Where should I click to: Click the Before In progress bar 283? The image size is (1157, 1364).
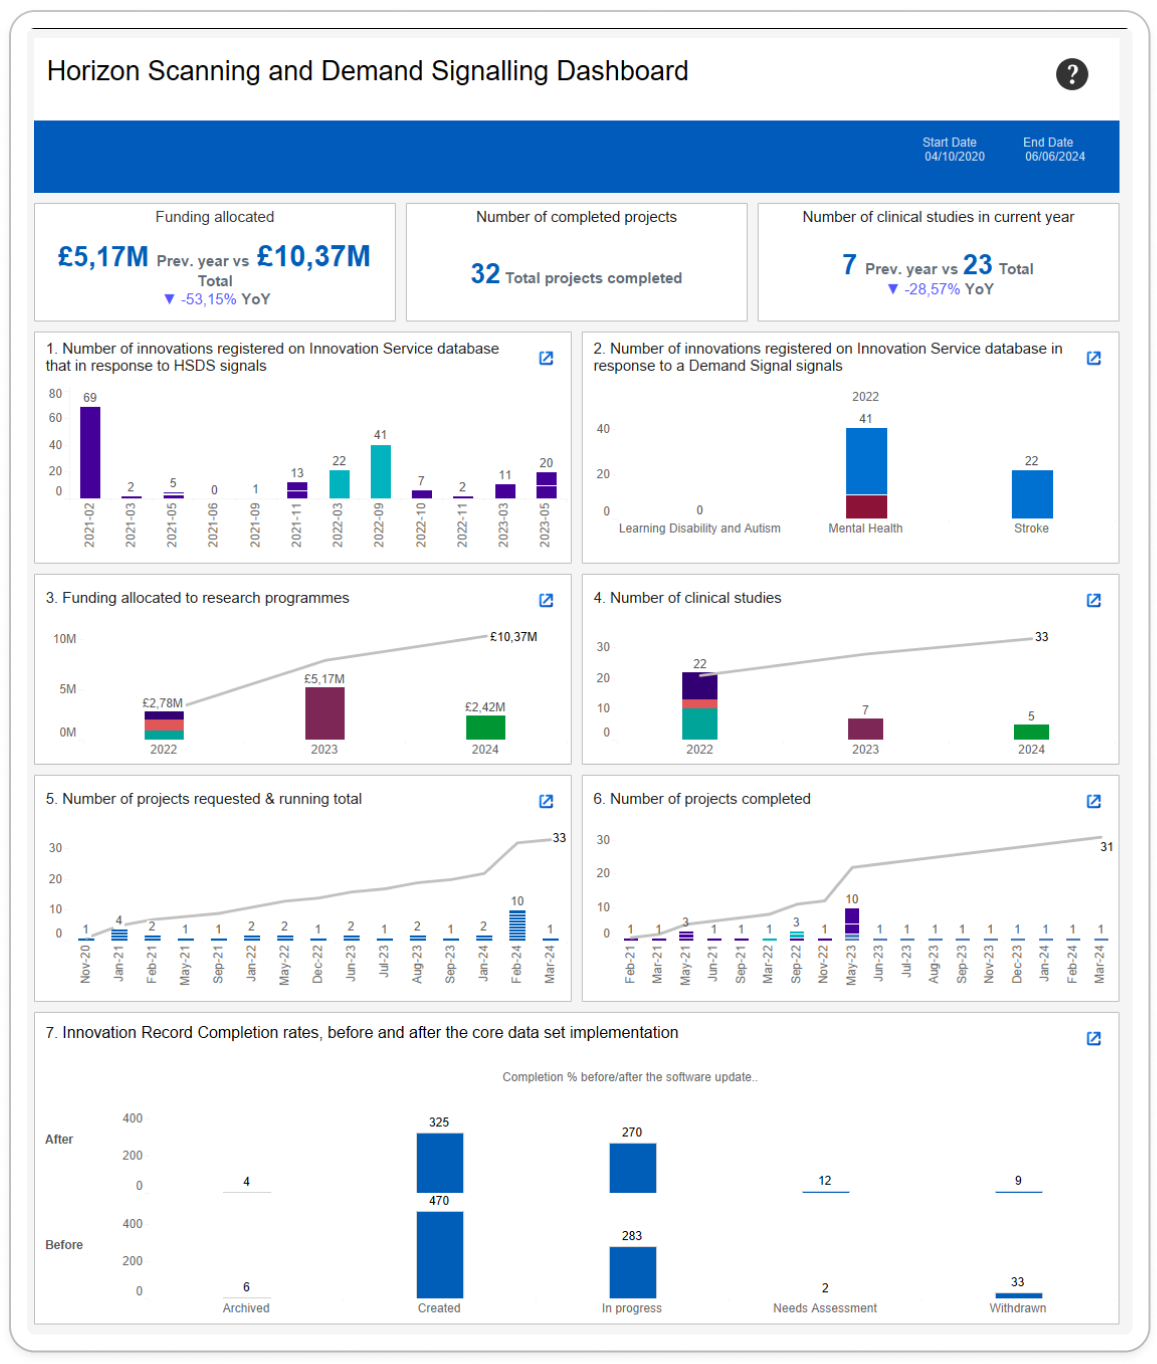[632, 1272]
